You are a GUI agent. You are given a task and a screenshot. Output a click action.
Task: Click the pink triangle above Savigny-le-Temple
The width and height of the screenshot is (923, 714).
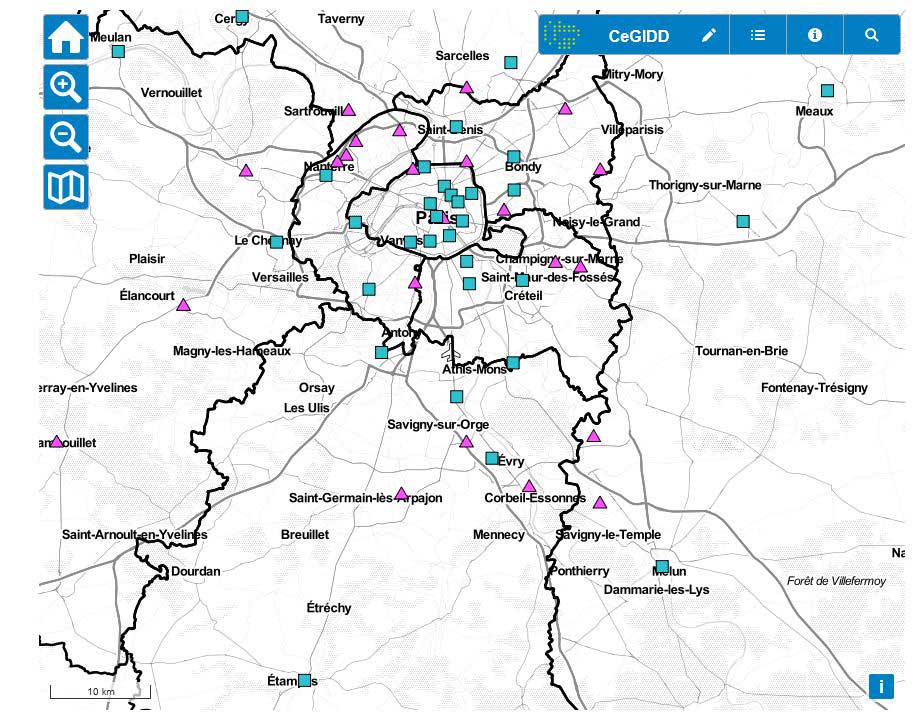point(600,503)
